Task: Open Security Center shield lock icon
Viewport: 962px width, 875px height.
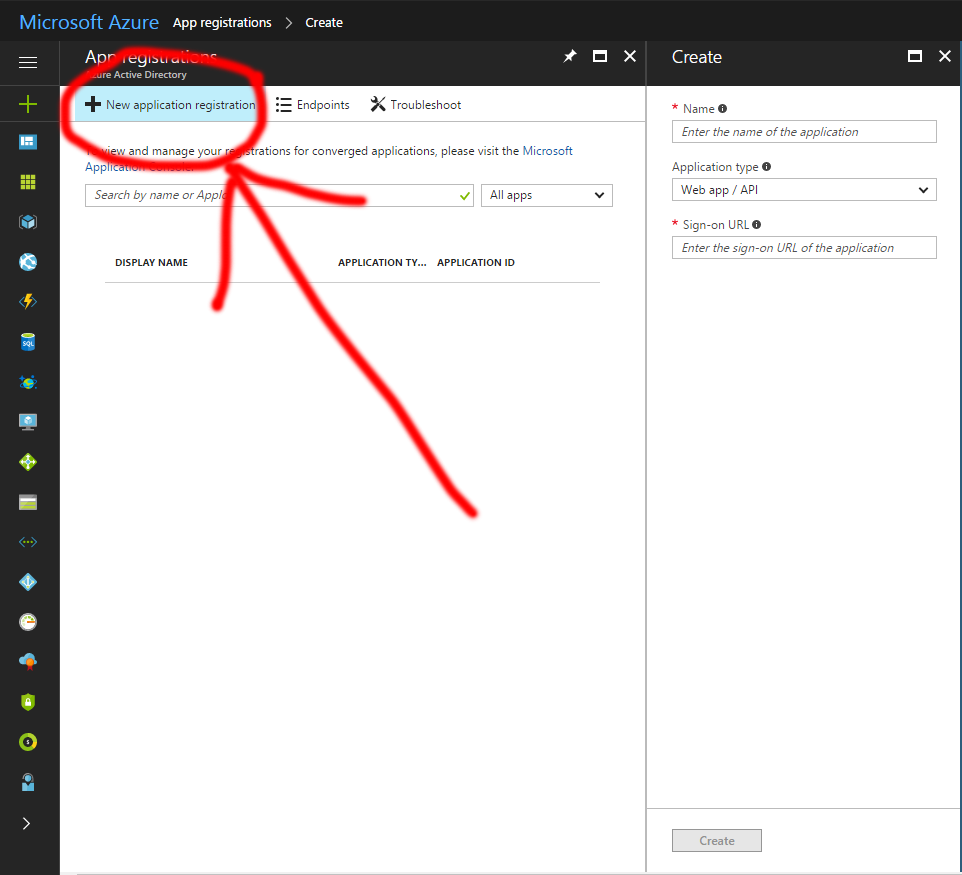Action: click(x=28, y=702)
